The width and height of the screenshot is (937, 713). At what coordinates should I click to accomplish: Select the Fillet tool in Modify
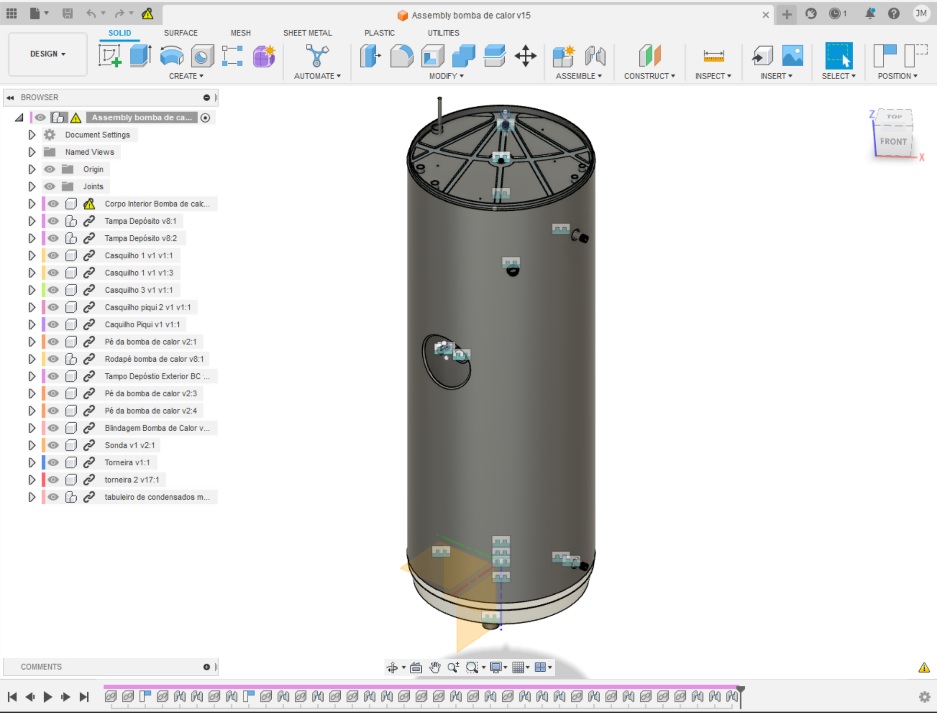[401, 56]
